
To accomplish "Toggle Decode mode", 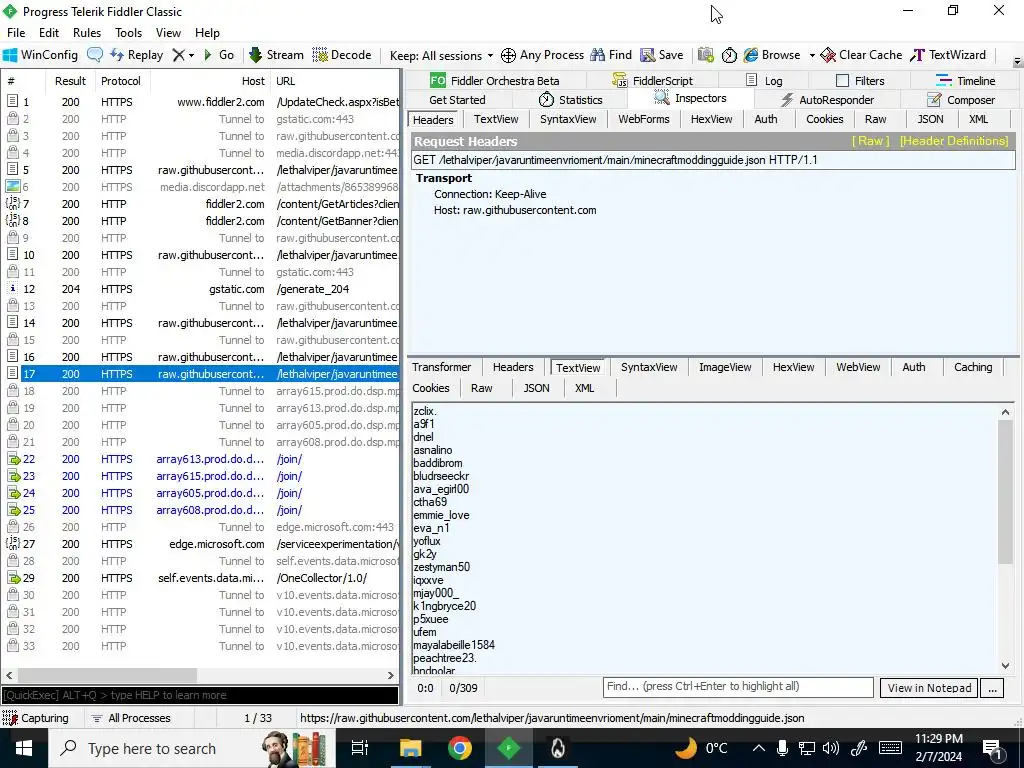I will pyautogui.click(x=342, y=55).
